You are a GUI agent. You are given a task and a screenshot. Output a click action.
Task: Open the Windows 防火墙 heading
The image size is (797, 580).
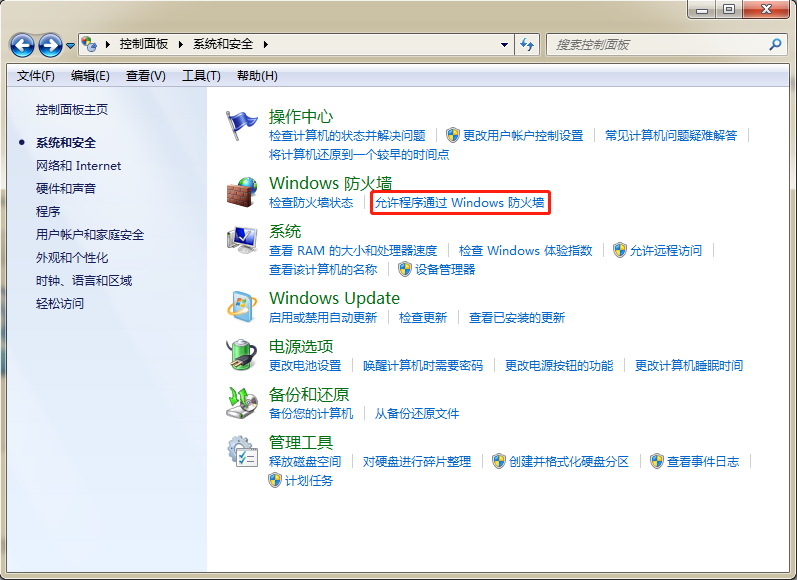(330, 183)
